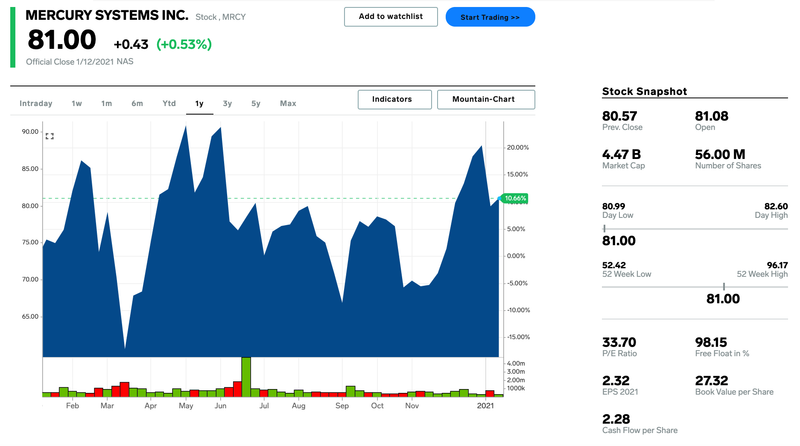Add Mercury Systems to watchlist

coord(391,17)
